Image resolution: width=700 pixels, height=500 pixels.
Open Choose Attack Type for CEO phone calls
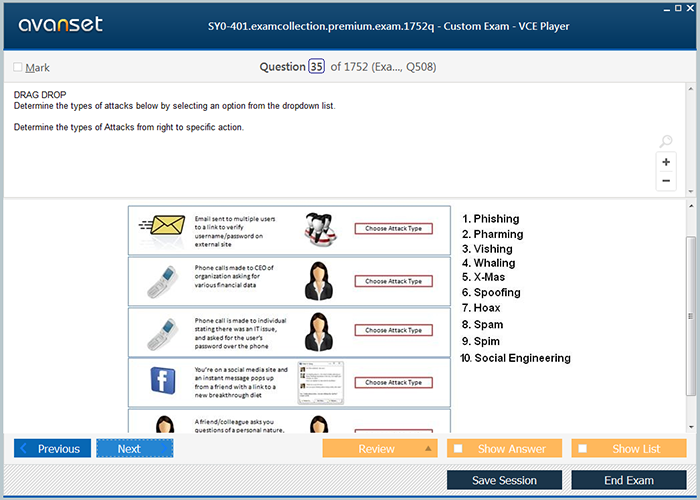coord(393,281)
